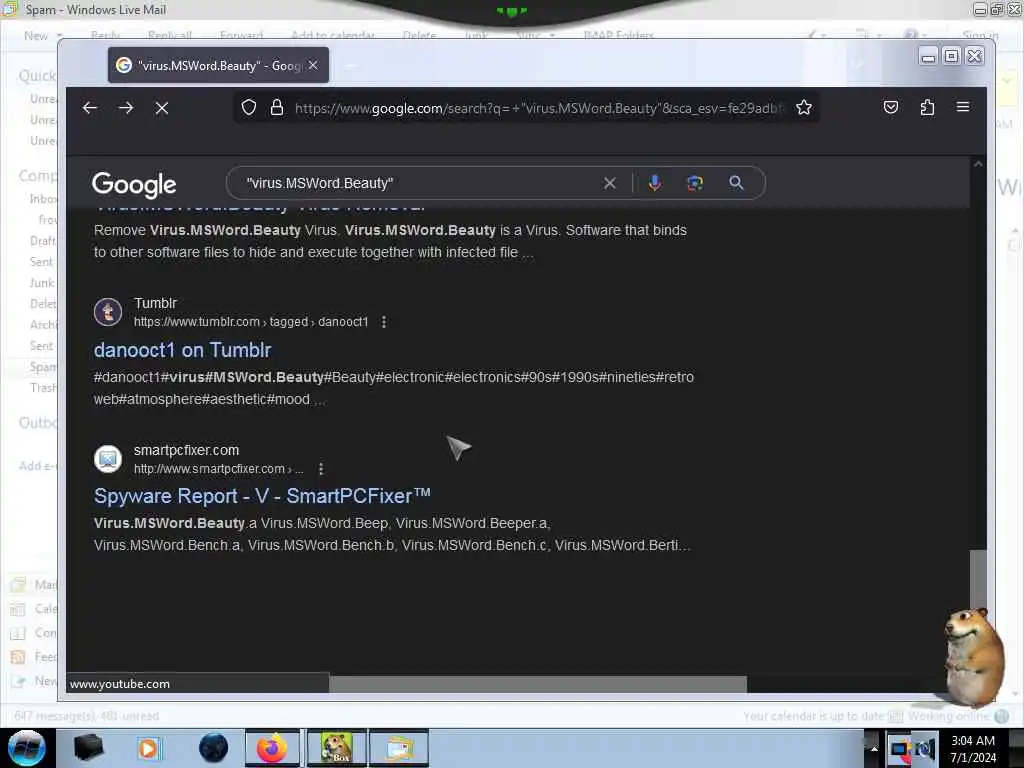Click the Tumblr site favicon

[x=108, y=312]
